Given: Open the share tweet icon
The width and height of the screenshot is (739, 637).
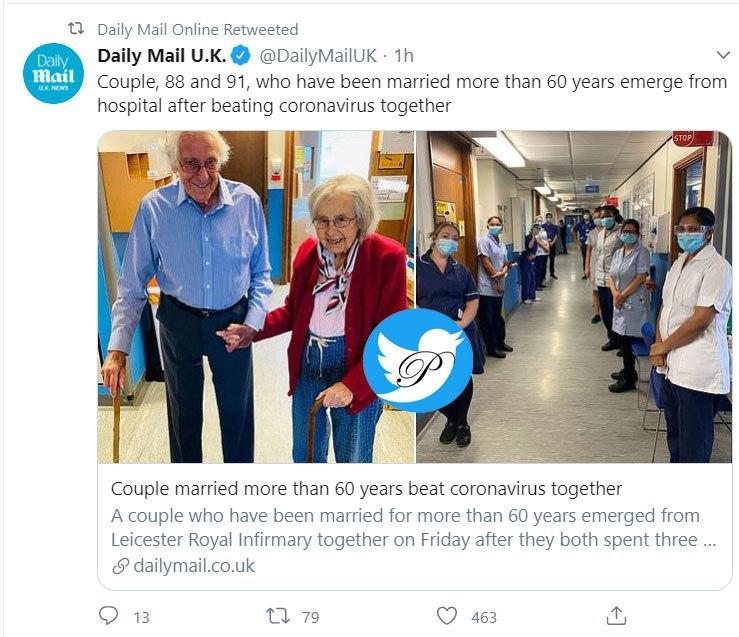Looking at the screenshot, I should click(x=617, y=615).
